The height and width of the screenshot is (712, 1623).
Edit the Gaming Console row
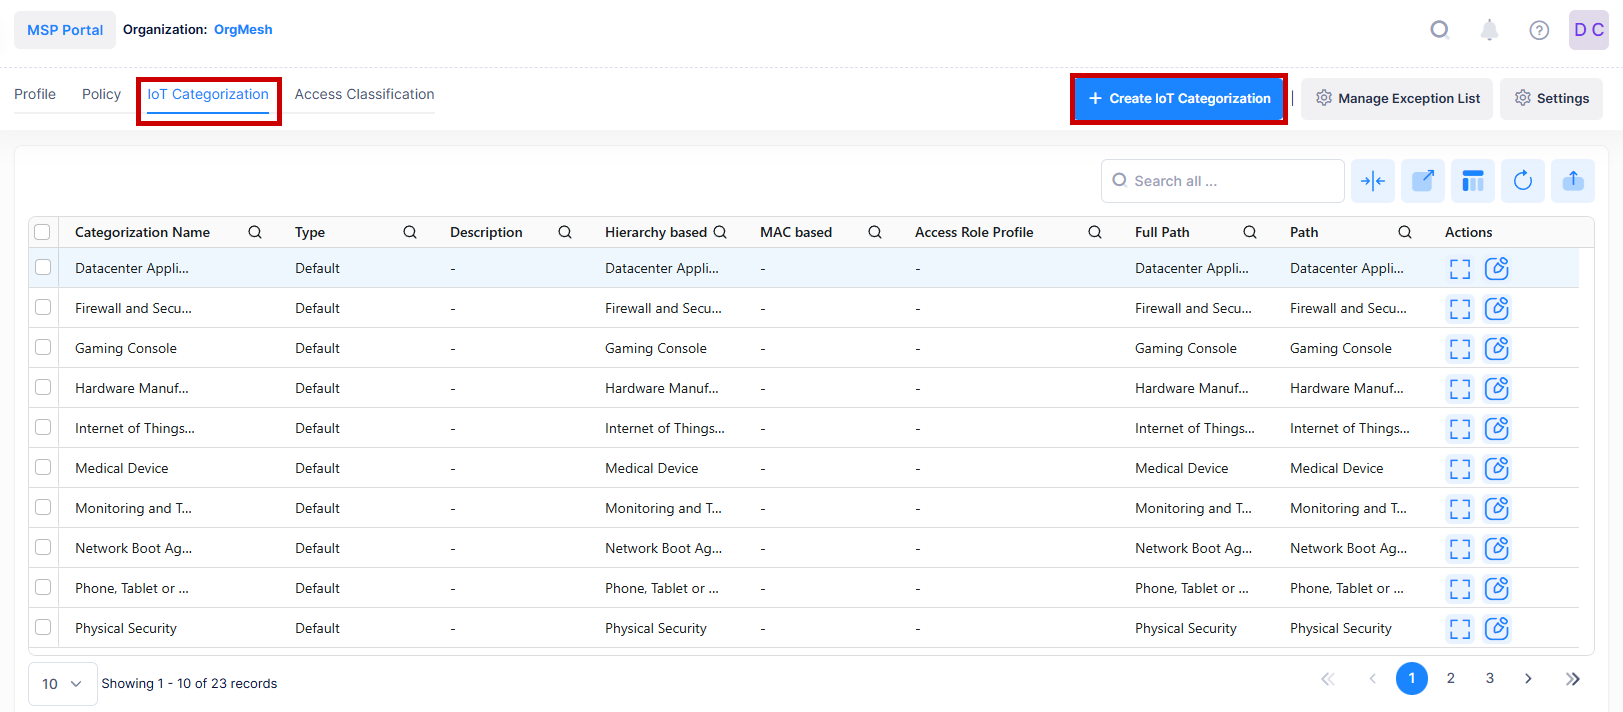coord(1496,348)
